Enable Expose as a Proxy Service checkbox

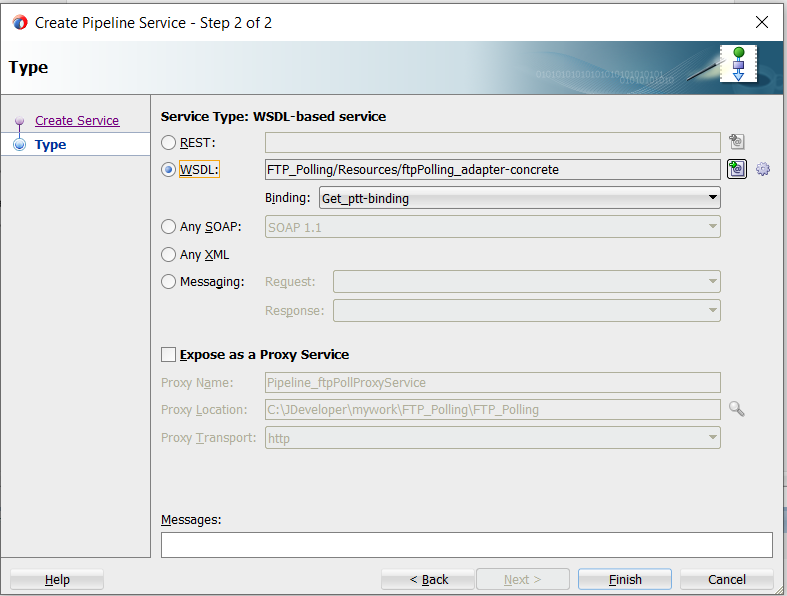pos(169,354)
